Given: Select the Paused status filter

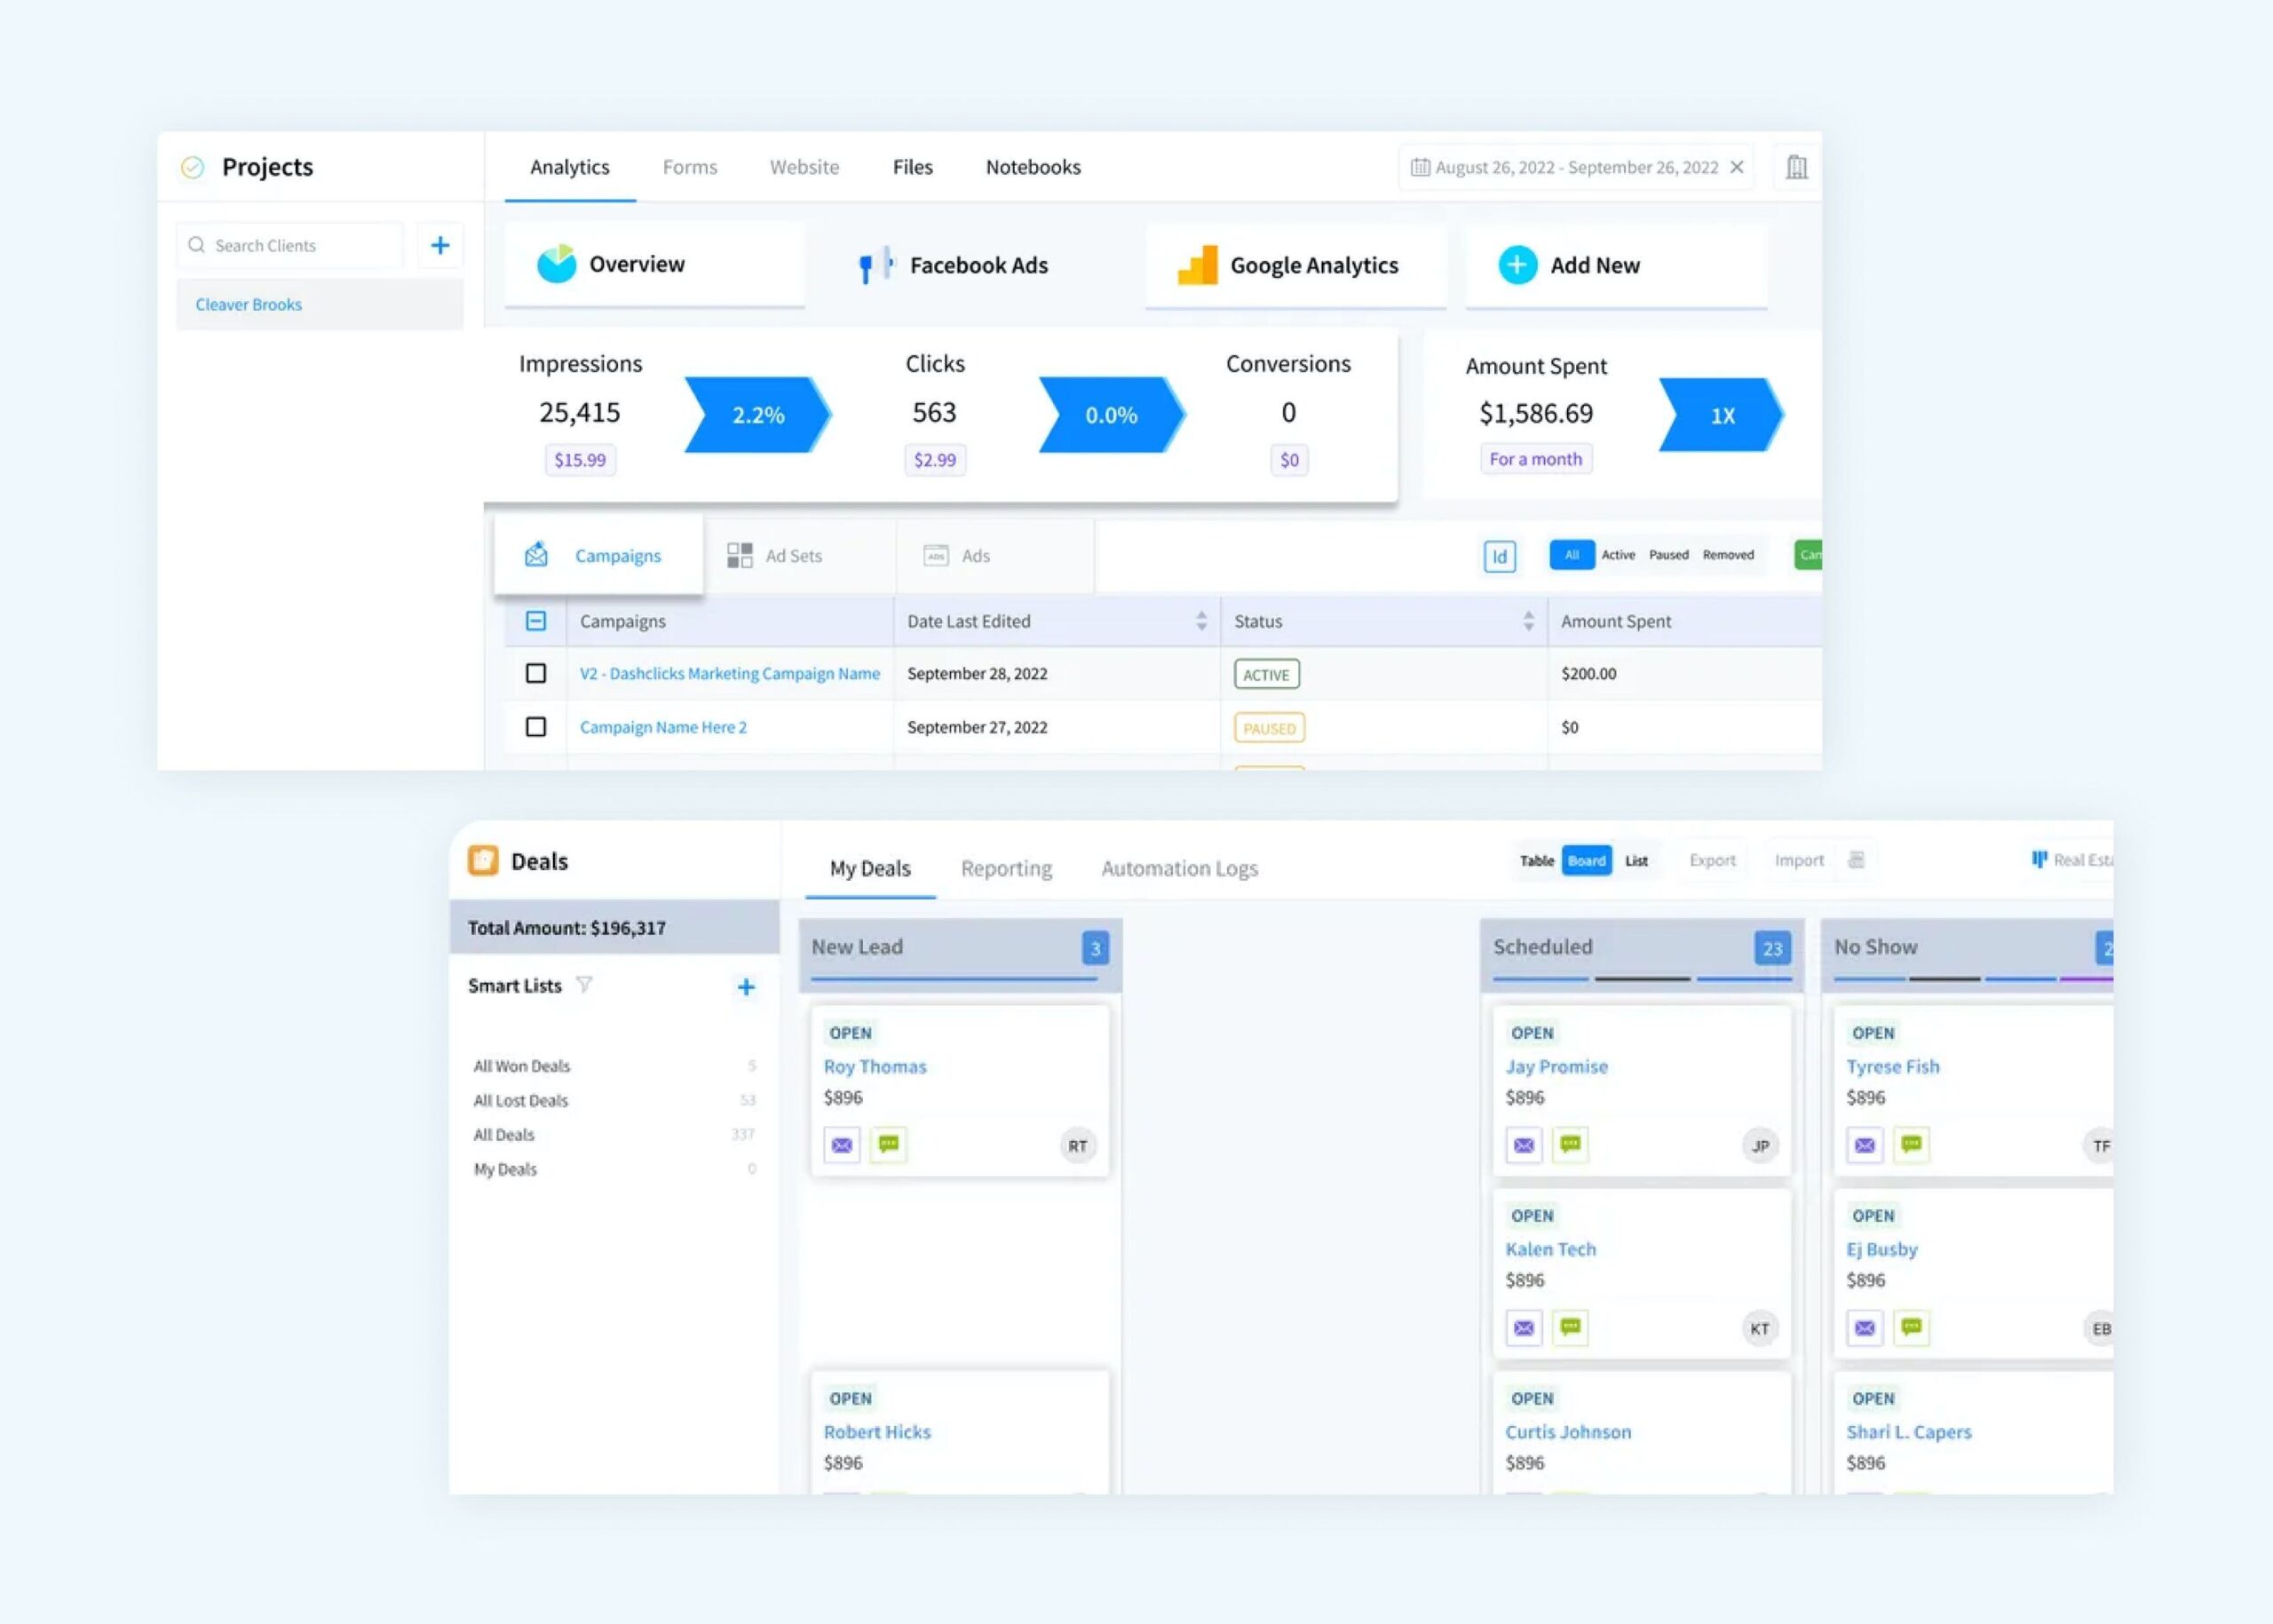Looking at the screenshot, I should coord(1669,555).
